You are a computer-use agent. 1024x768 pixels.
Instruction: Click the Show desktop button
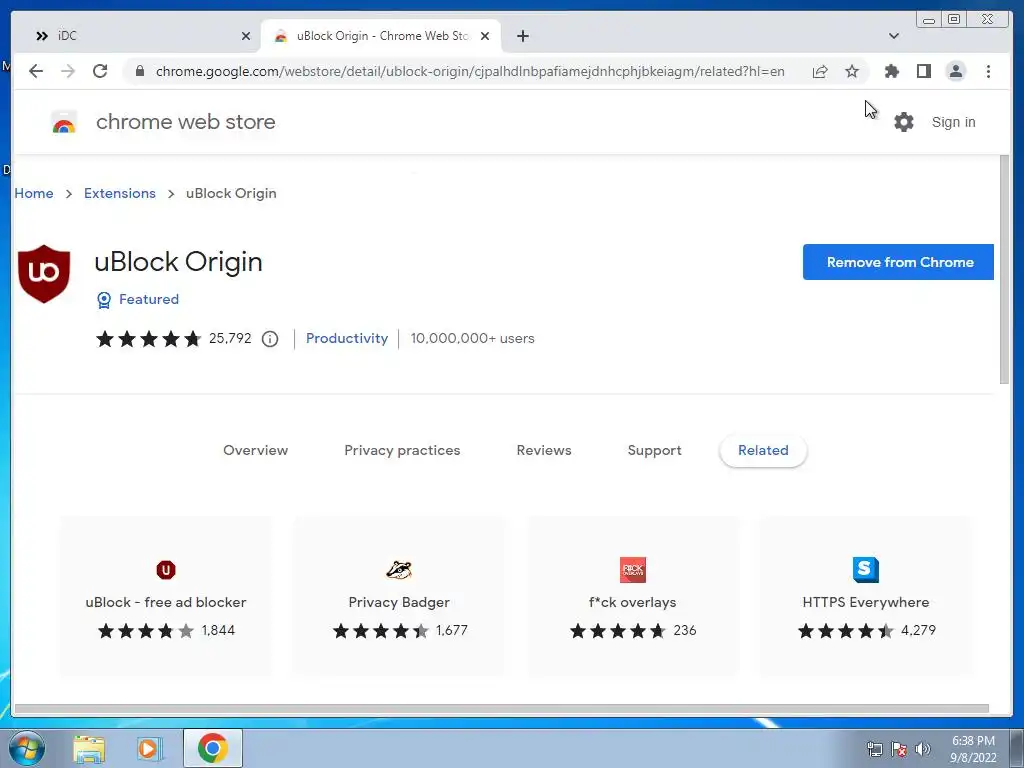(1017, 748)
